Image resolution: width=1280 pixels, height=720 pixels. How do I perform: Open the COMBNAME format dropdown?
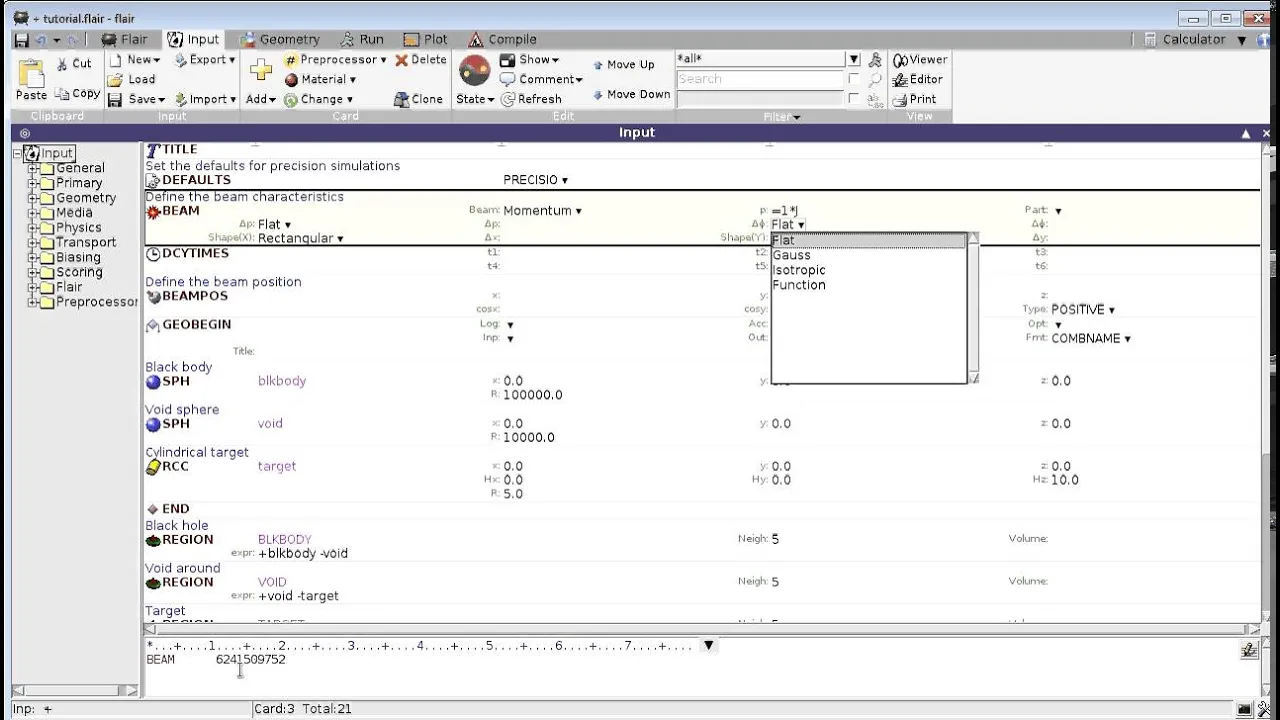[1090, 339]
